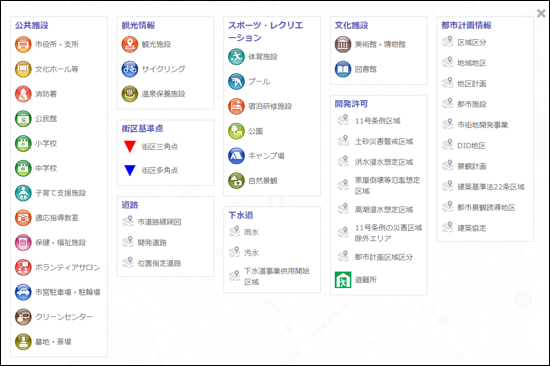The image size is (550, 366).
Task: Select the green 避難所 shelter icon
Action: (x=343, y=280)
